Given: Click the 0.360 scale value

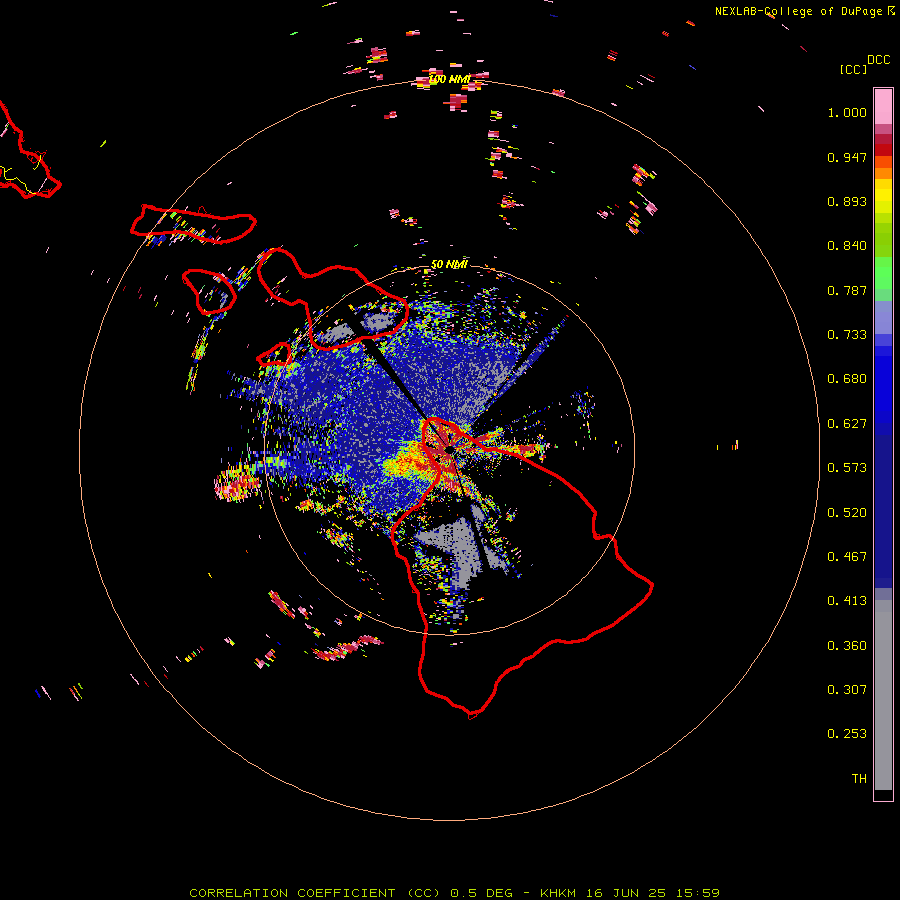Looking at the screenshot, I should coord(847,646).
